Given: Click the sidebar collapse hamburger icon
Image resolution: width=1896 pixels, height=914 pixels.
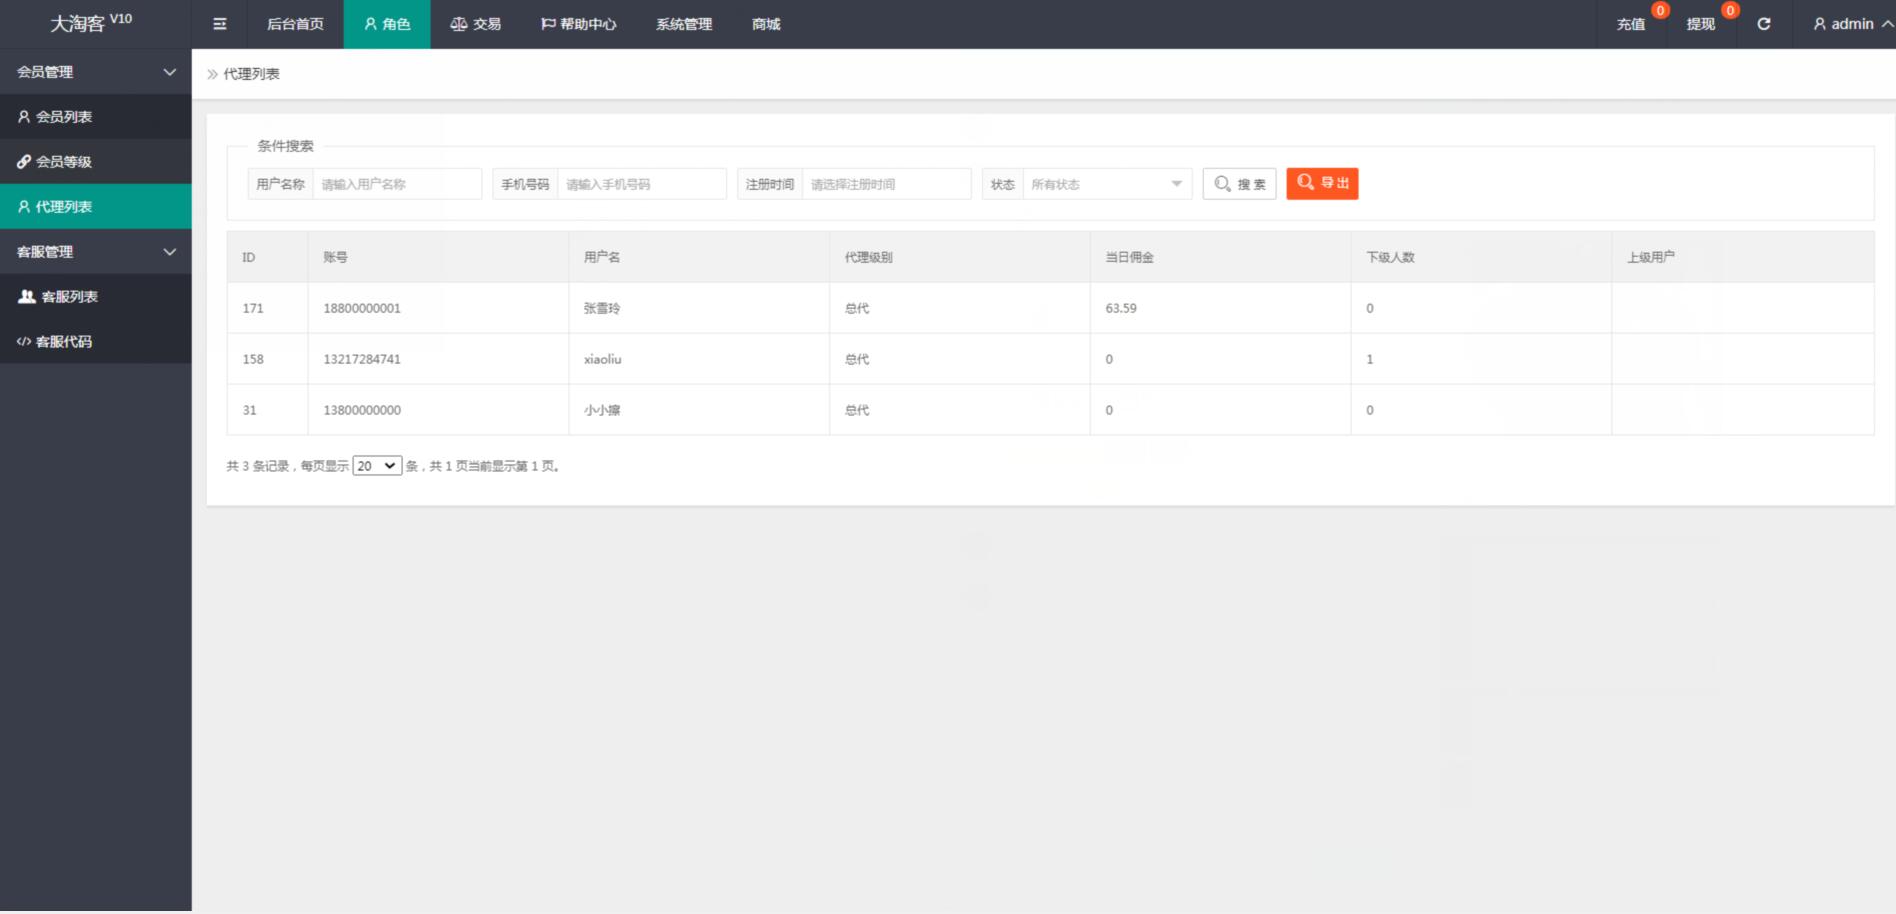Looking at the screenshot, I should 220,24.
